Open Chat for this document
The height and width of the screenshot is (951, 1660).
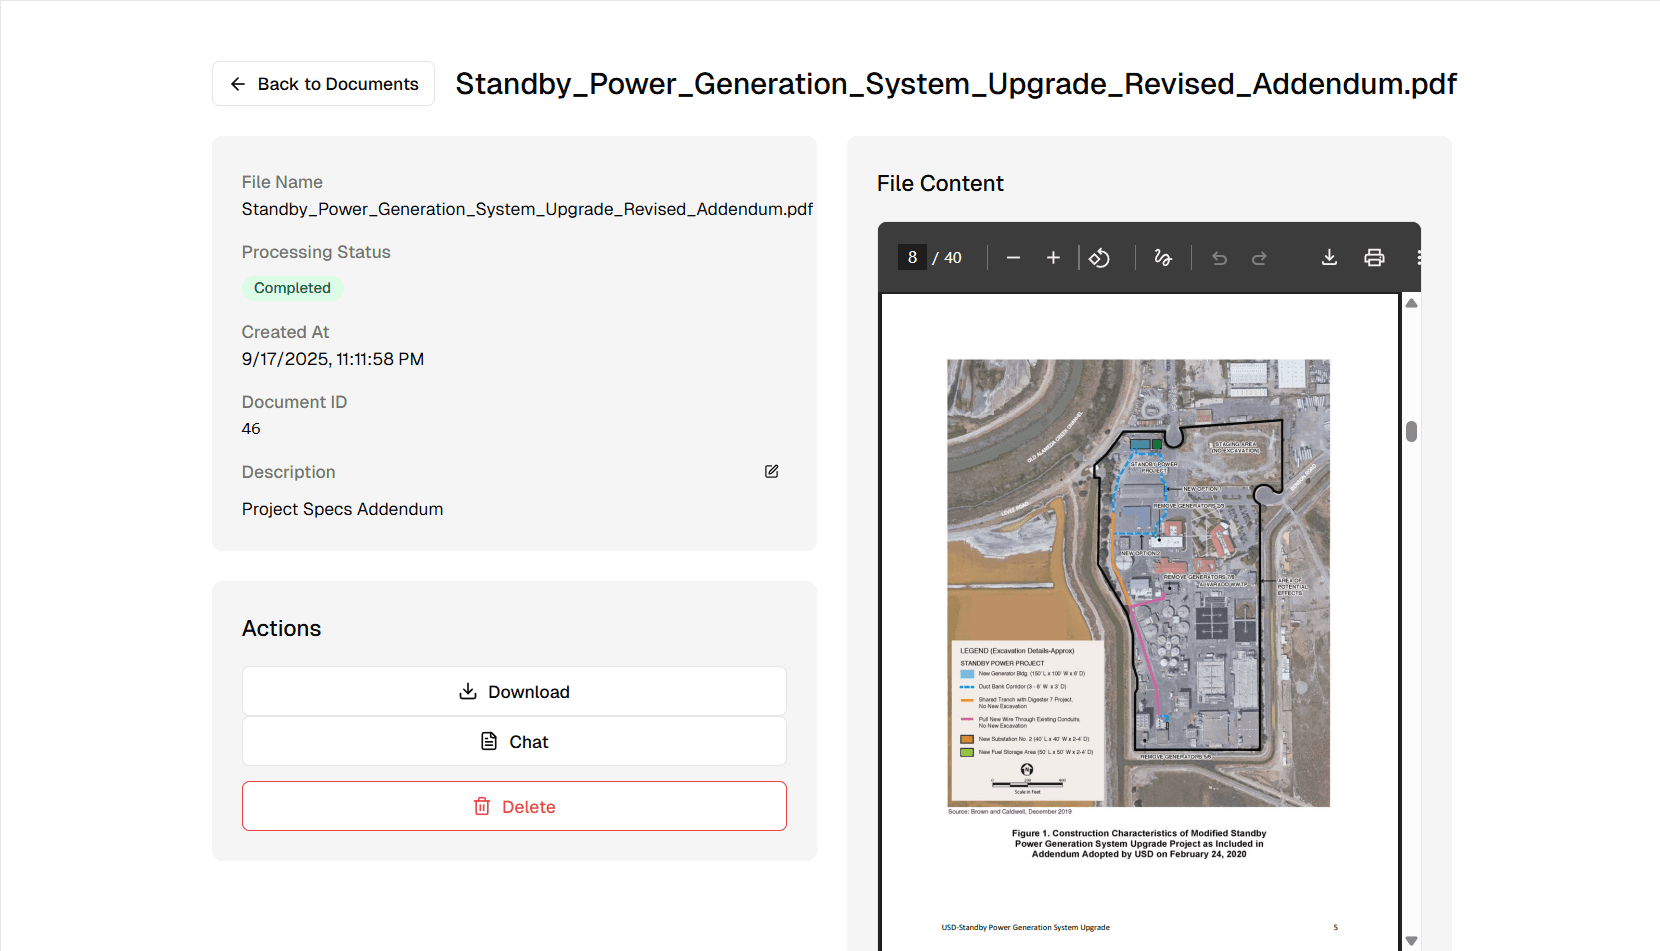514,741
